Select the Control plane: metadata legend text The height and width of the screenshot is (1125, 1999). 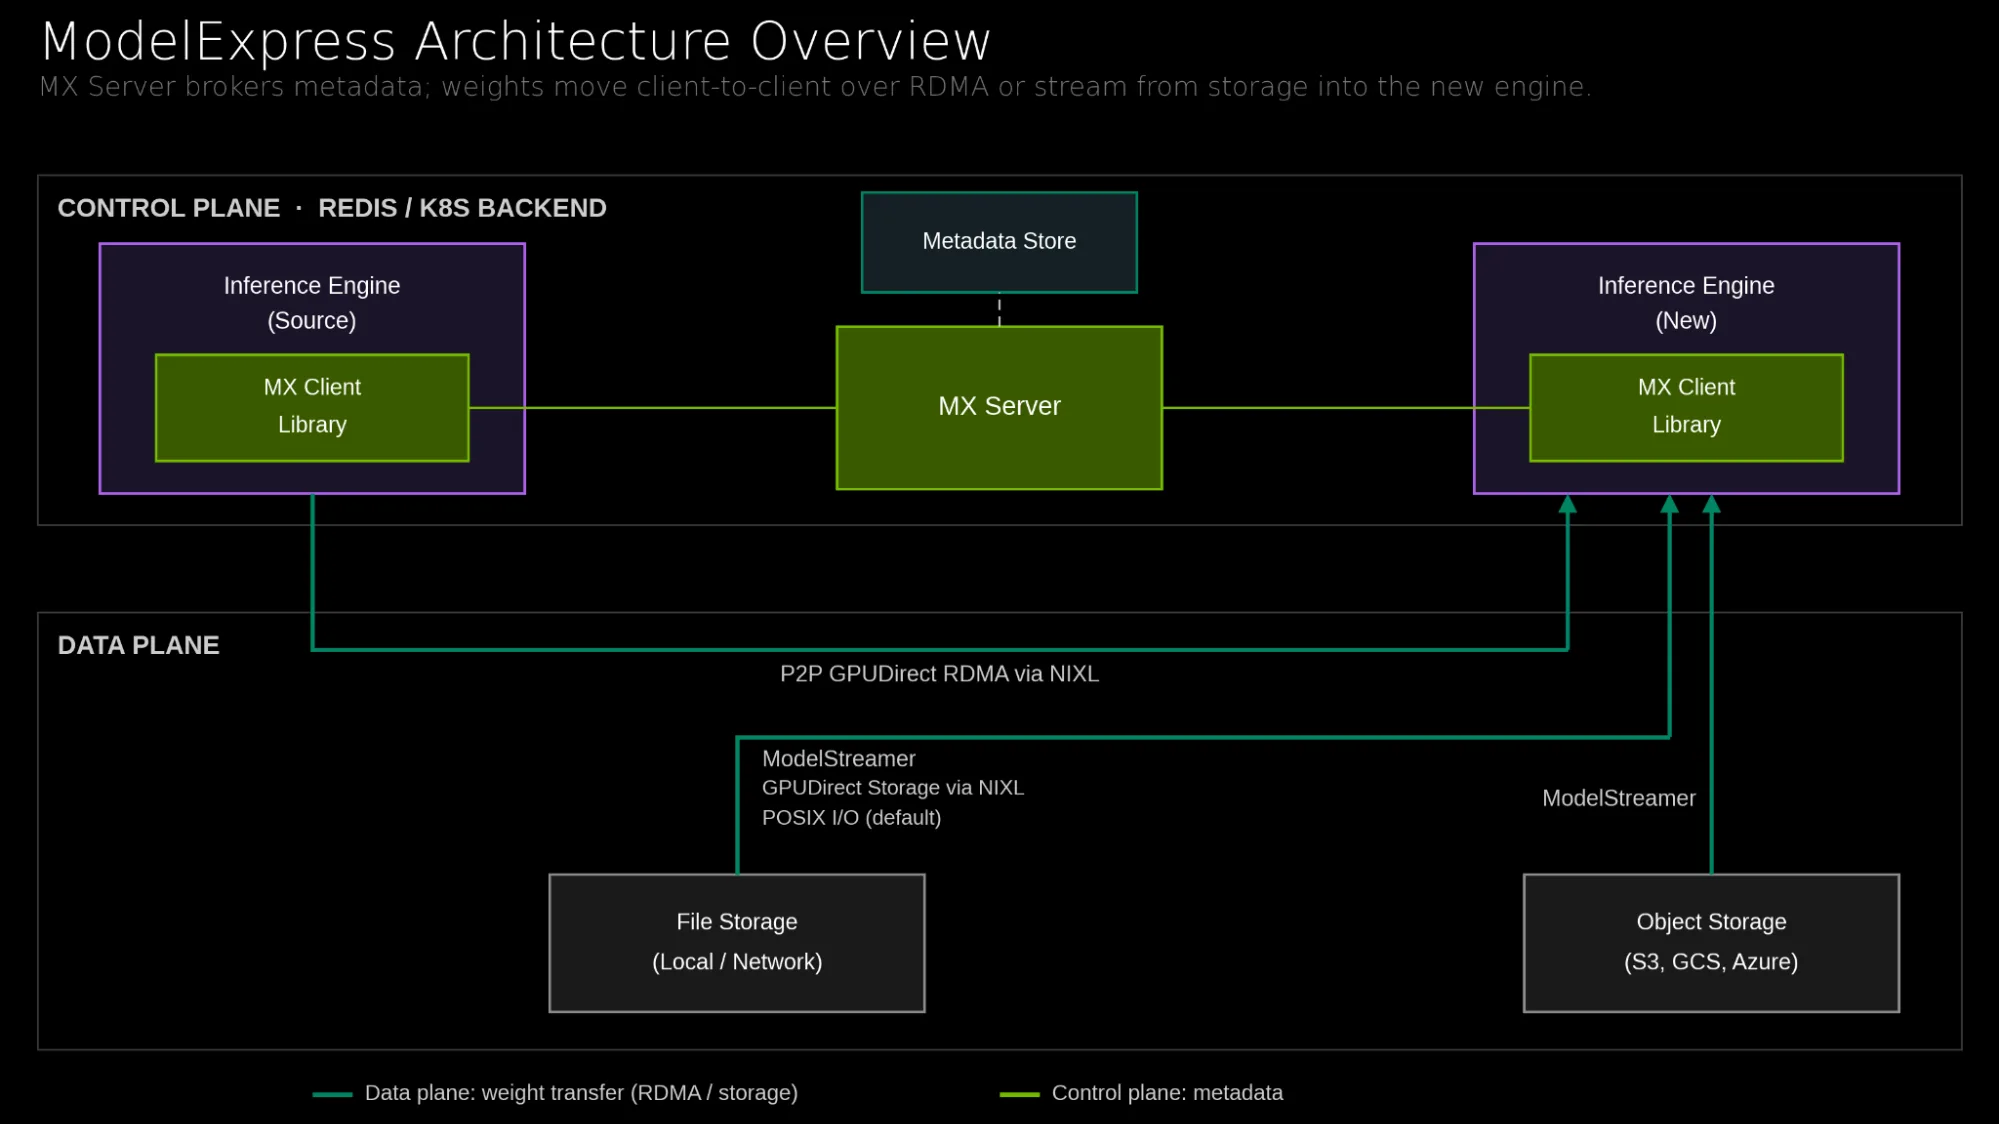click(x=1167, y=1093)
